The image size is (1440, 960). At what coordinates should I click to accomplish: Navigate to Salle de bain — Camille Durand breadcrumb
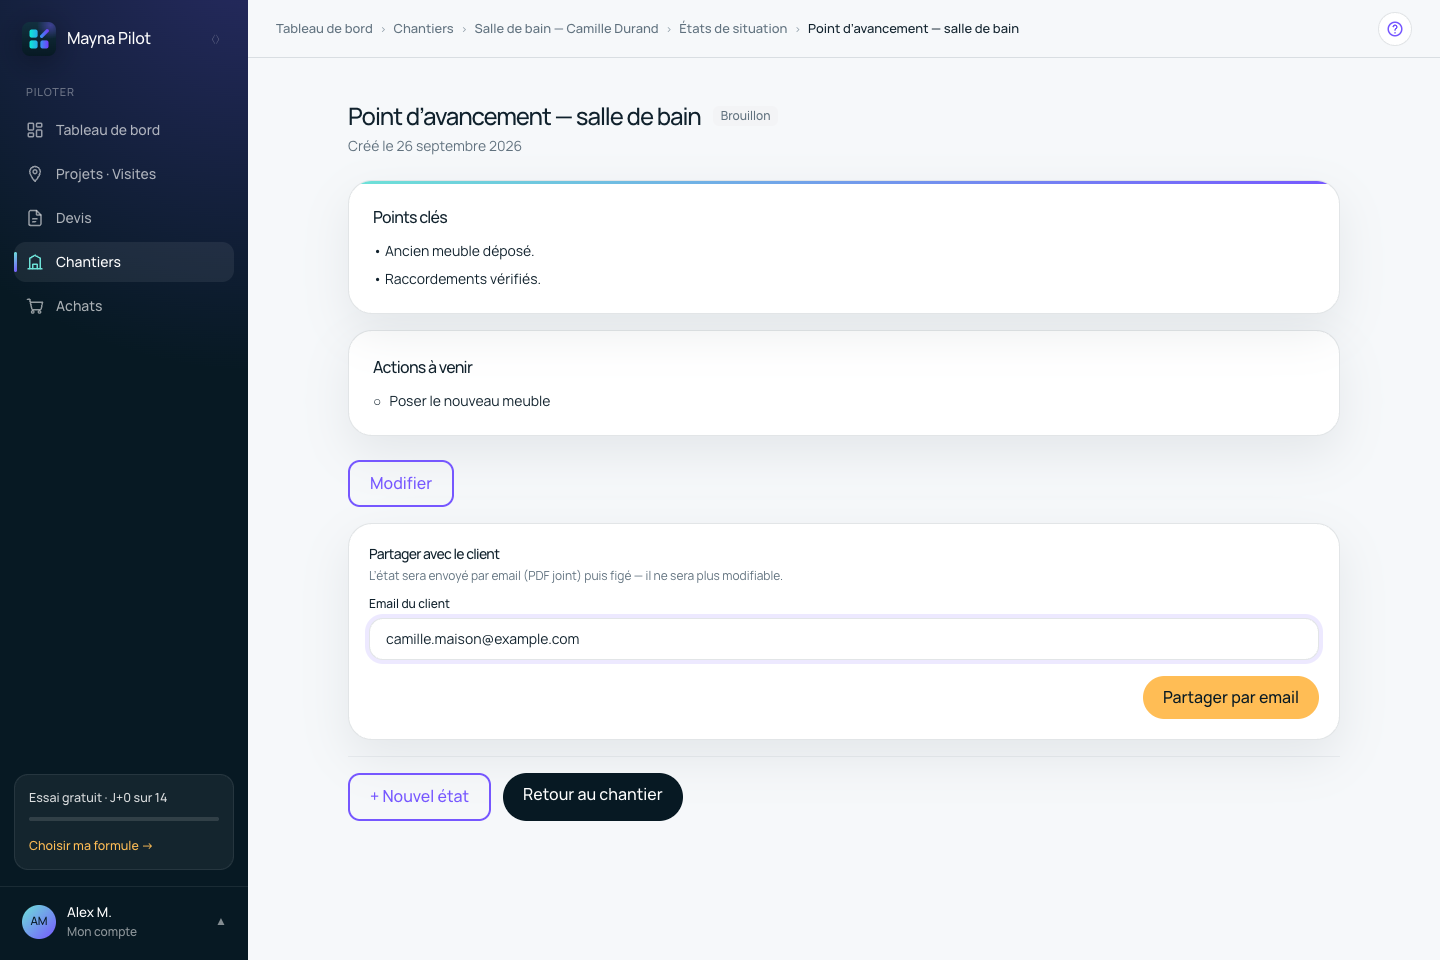pyautogui.click(x=566, y=29)
